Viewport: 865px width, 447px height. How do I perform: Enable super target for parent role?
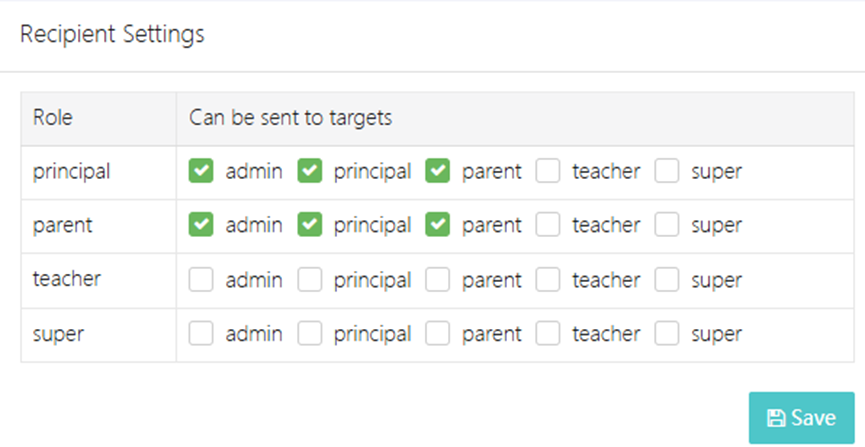point(667,225)
